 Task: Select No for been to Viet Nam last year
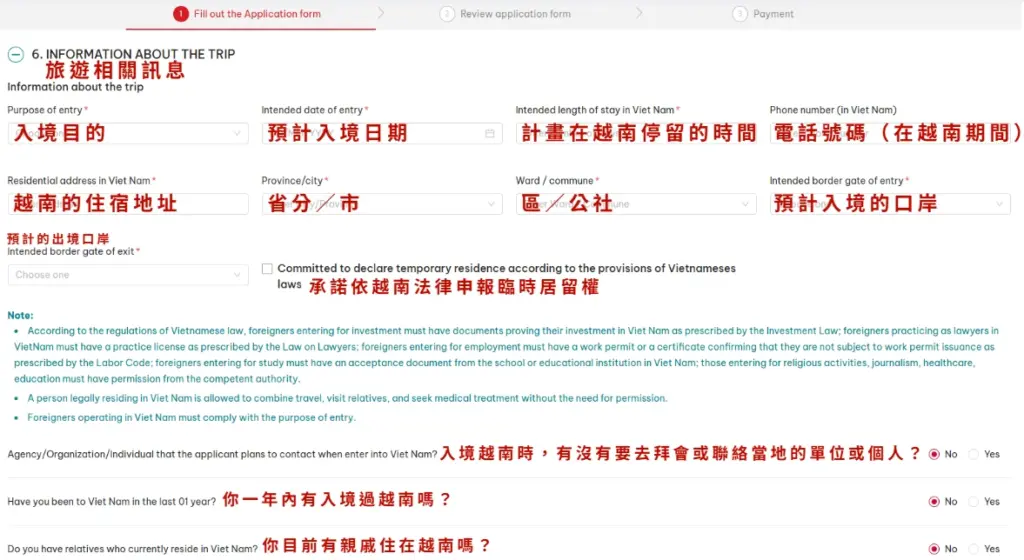pos(934,501)
